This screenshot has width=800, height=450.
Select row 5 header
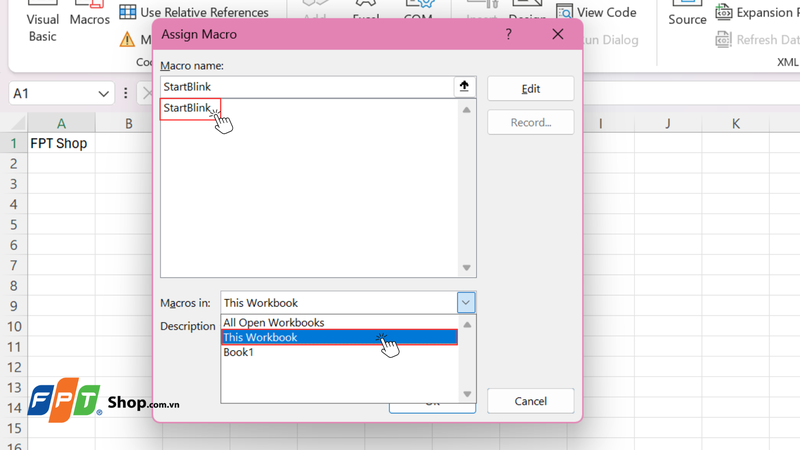[x=14, y=225]
